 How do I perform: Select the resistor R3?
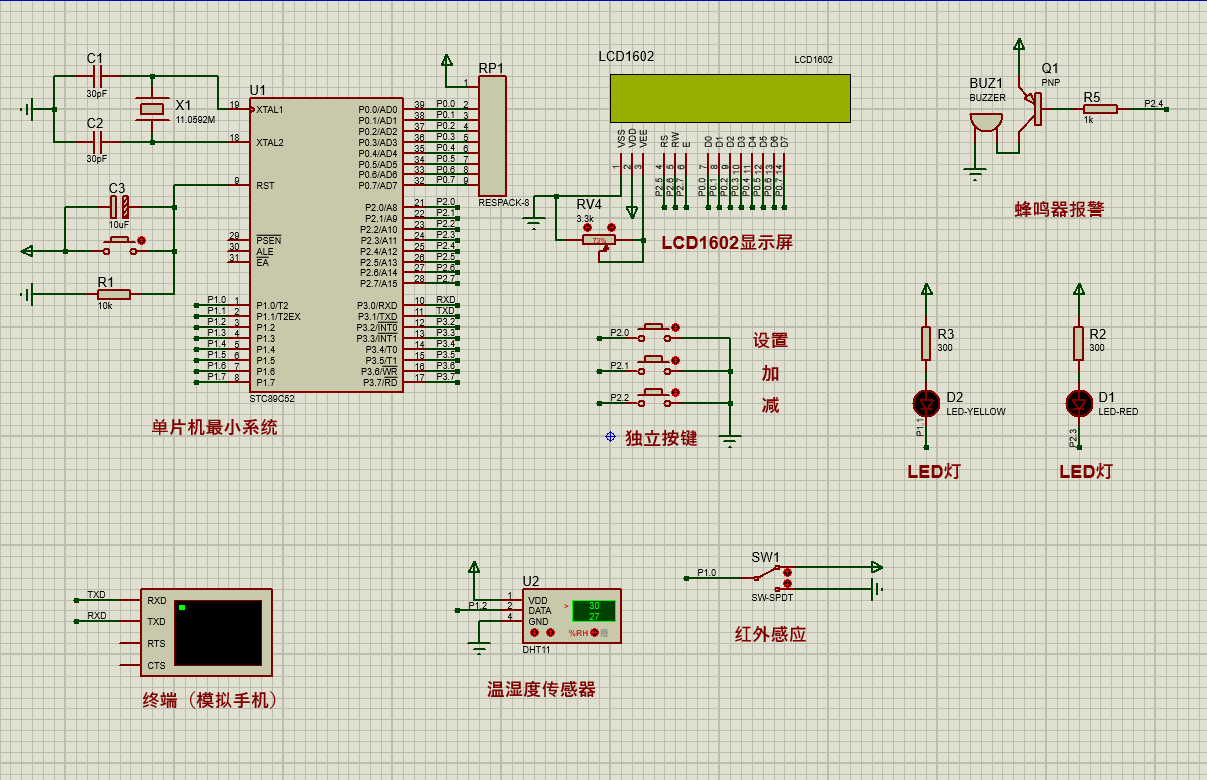(927, 343)
